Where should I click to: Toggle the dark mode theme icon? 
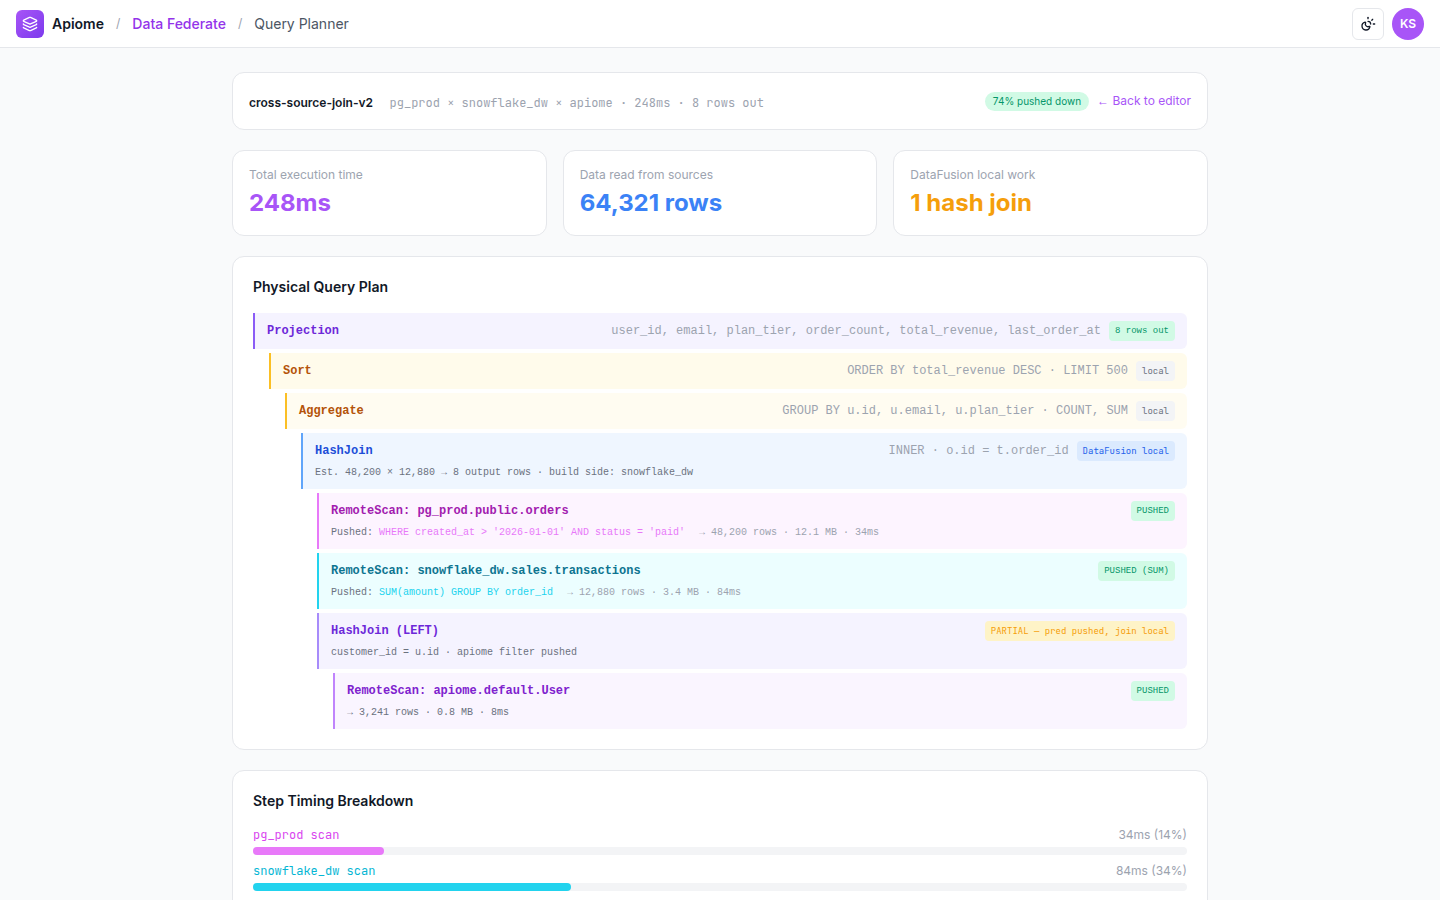[1368, 24]
